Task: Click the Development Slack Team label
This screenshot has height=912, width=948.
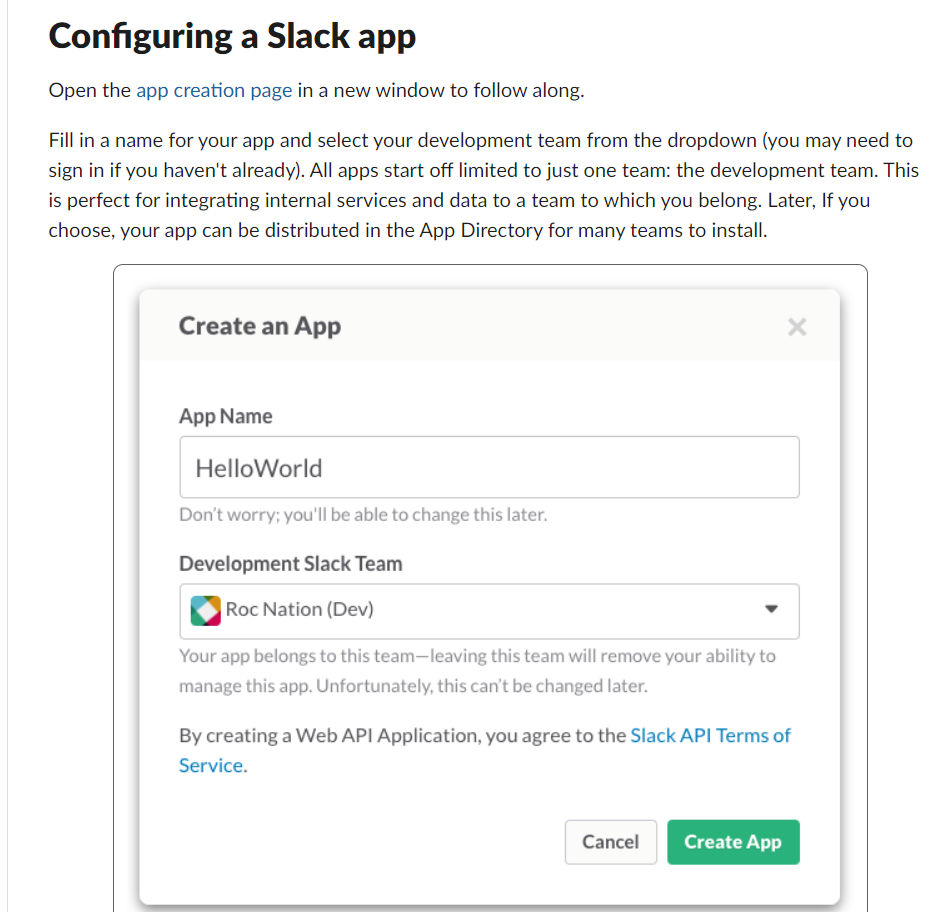Action: point(291,564)
